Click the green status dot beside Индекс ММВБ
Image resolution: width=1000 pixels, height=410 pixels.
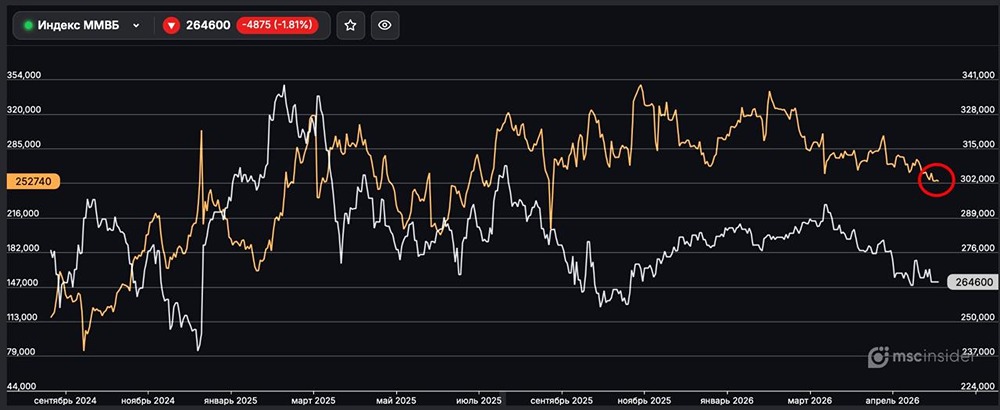(x=28, y=26)
